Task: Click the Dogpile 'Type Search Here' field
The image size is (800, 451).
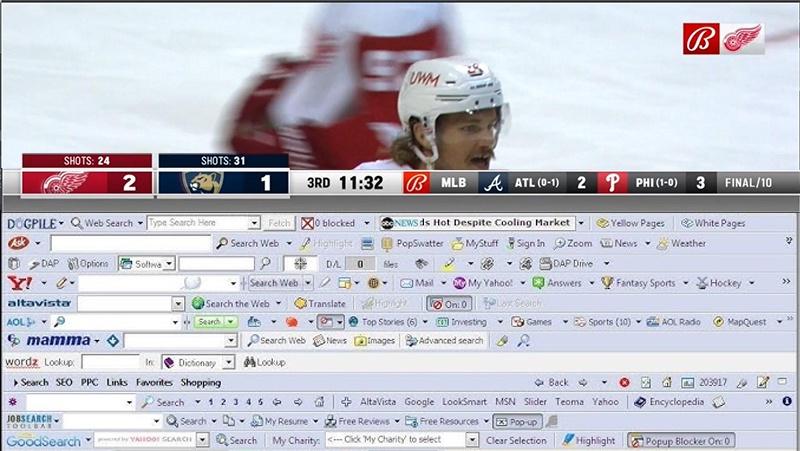Action: pos(198,223)
